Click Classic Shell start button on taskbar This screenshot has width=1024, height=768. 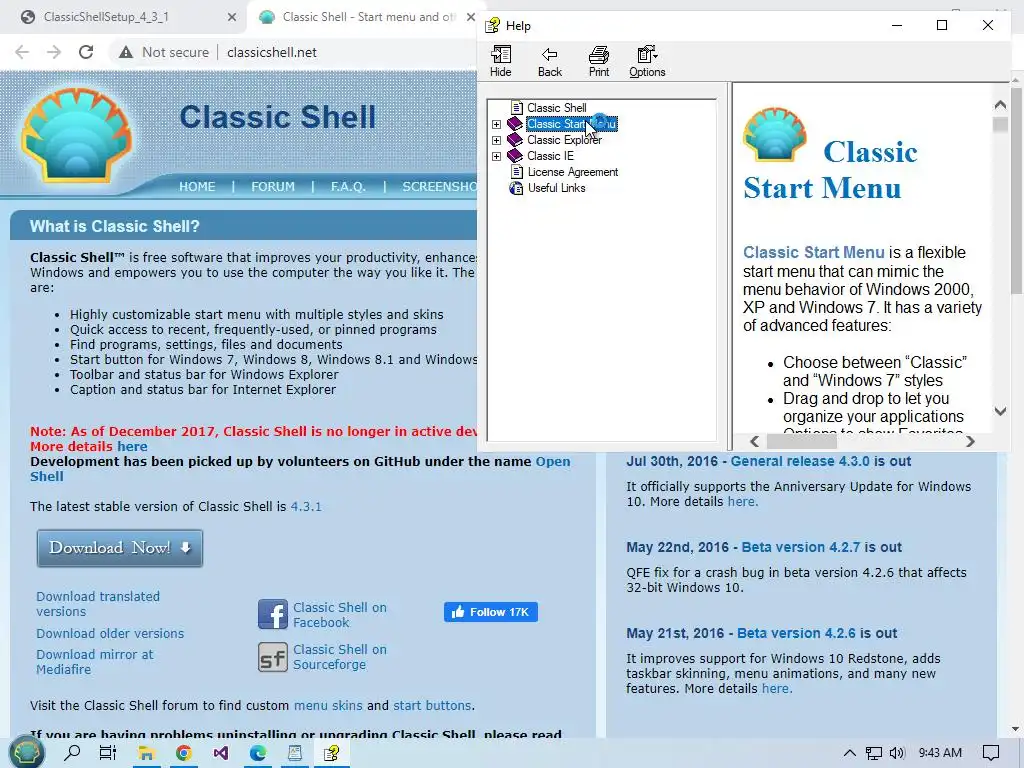(x=26, y=753)
